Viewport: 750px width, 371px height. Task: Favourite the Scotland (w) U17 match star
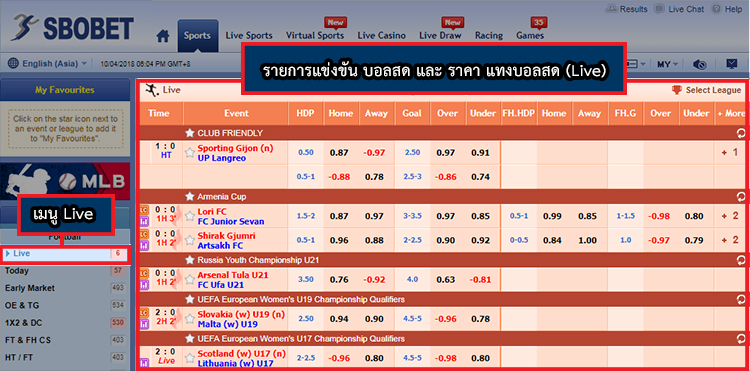(190, 359)
